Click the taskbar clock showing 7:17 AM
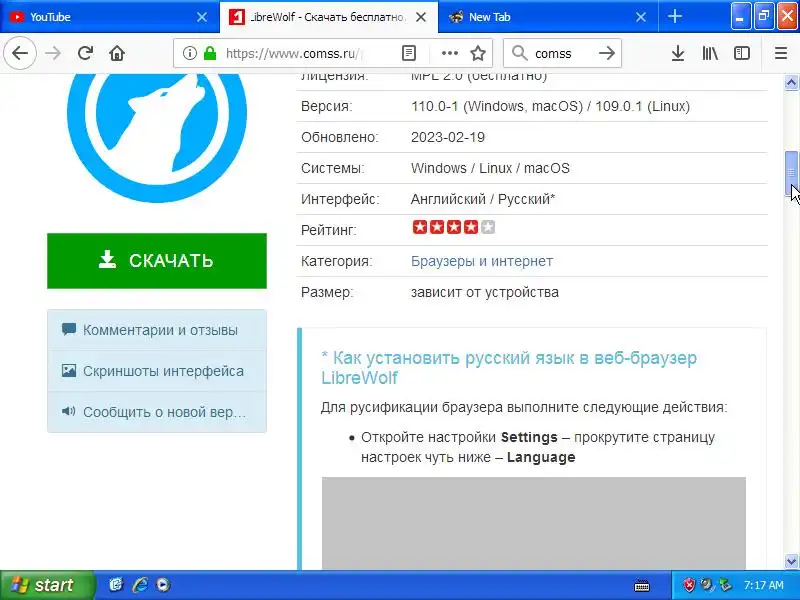The image size is (800, 600). point(763,585)
